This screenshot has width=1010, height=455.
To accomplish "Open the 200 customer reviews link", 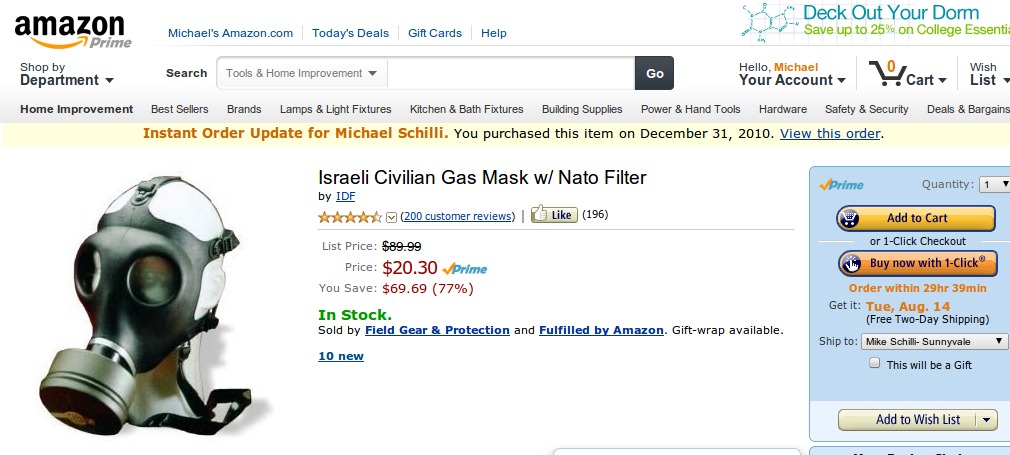I will pos(458,216).
